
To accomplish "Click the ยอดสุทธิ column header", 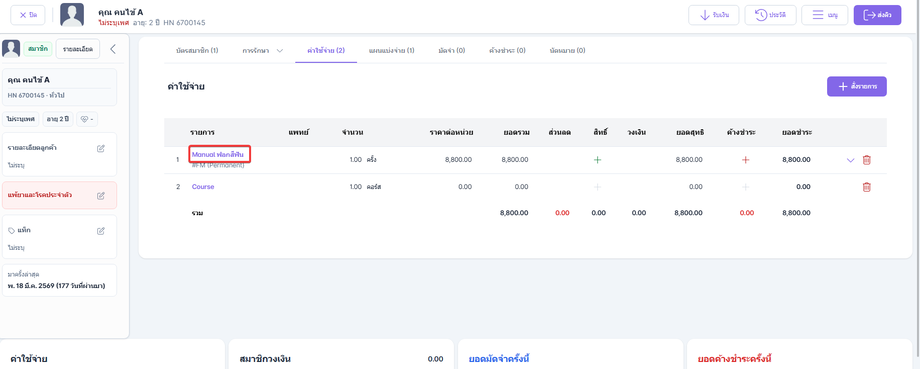I will 689,133.
